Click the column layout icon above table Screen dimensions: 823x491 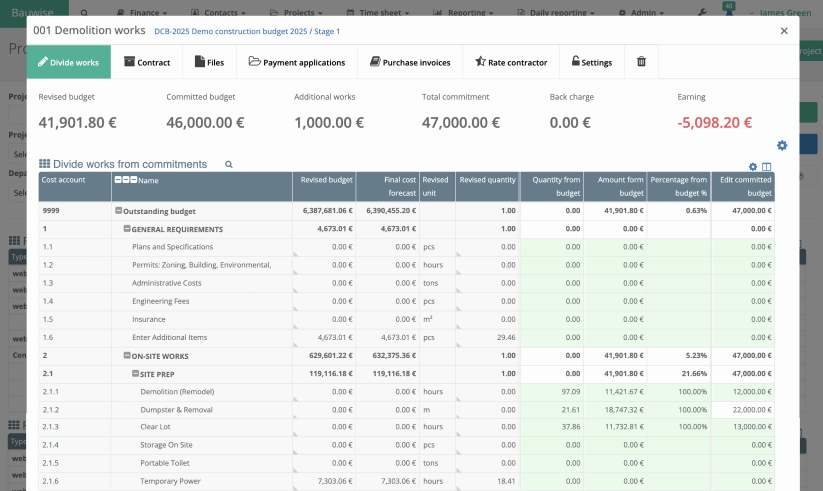(x=767, y=167)
